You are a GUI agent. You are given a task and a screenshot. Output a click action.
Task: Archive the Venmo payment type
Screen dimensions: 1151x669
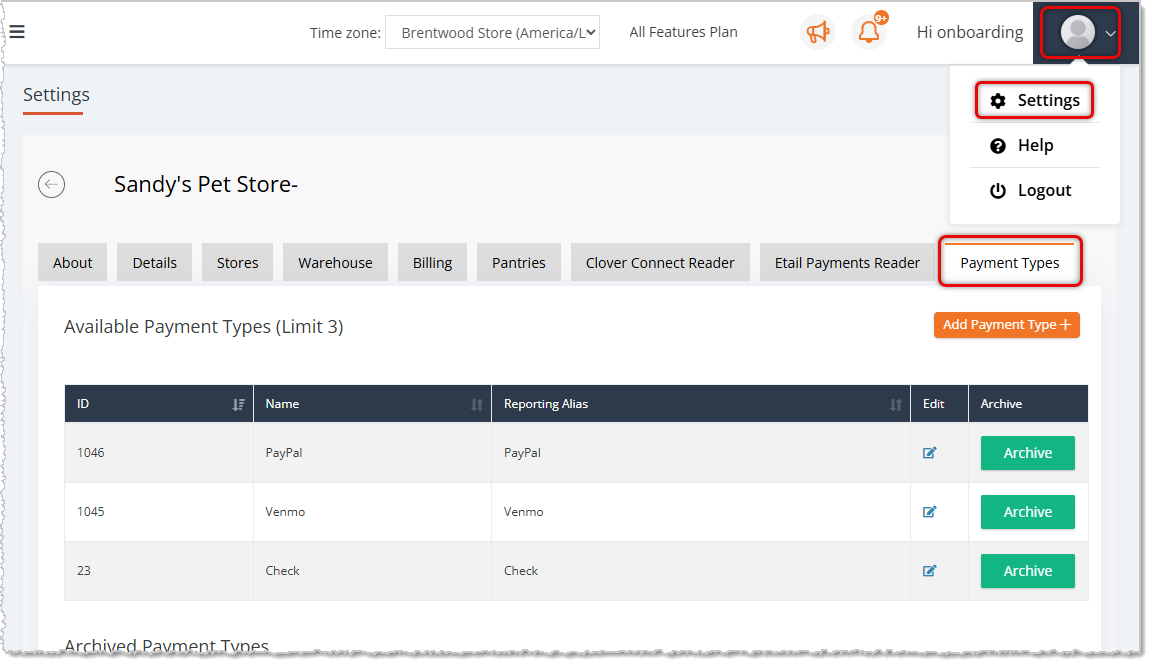1028,512
